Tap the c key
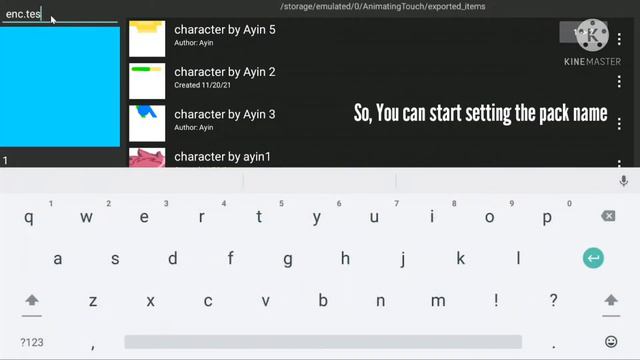The height and width of the screenshot is (360, 640). 208,301
